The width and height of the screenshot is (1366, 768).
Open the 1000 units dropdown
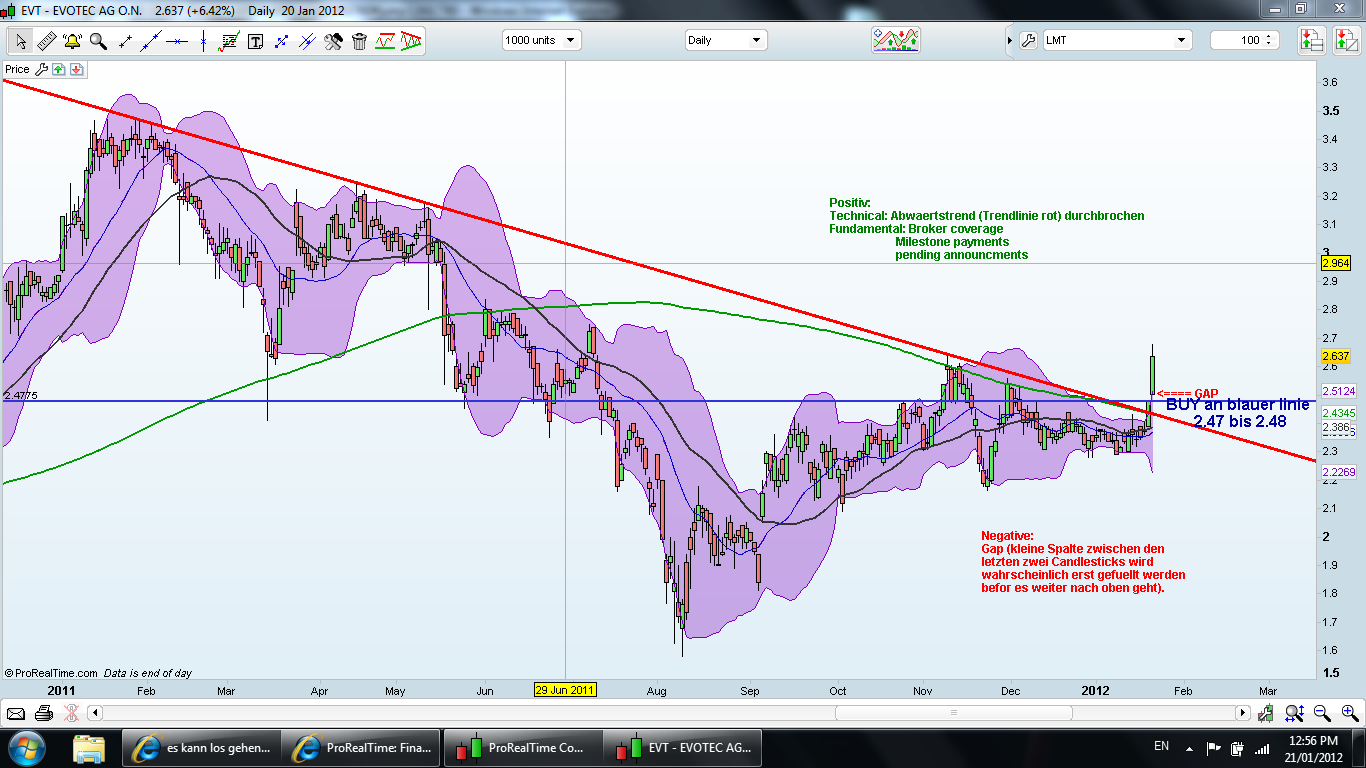pyautogui.click(x=541, y=40)
